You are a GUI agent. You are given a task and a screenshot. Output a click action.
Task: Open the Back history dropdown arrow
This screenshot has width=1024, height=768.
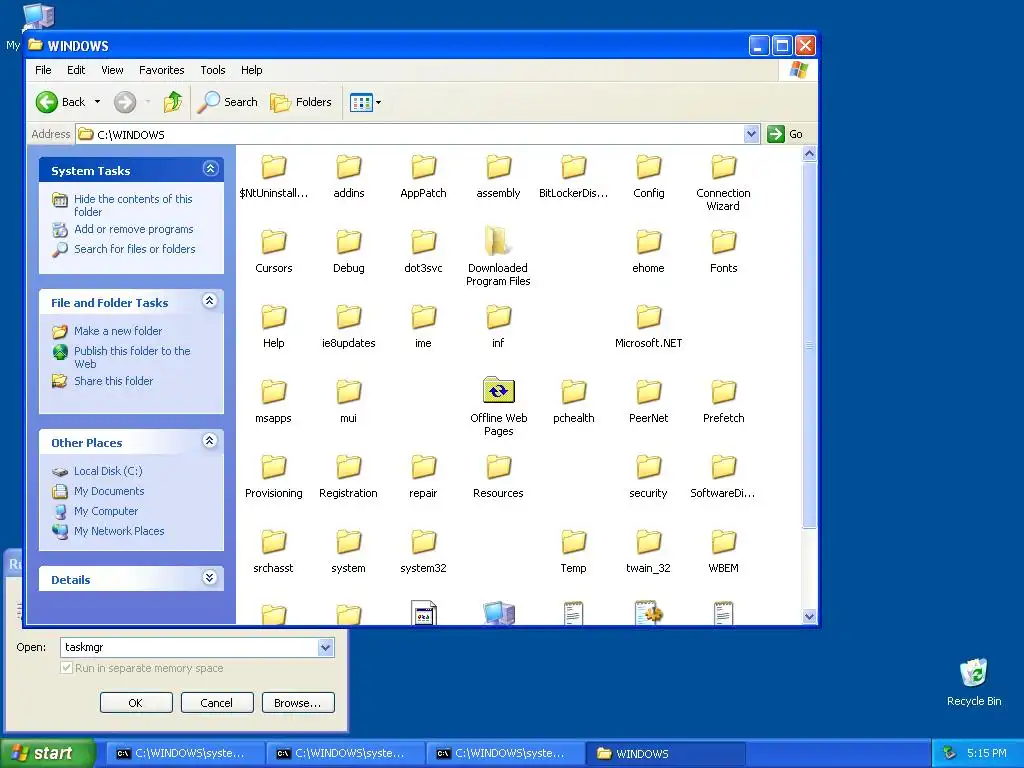coord(97,102)
